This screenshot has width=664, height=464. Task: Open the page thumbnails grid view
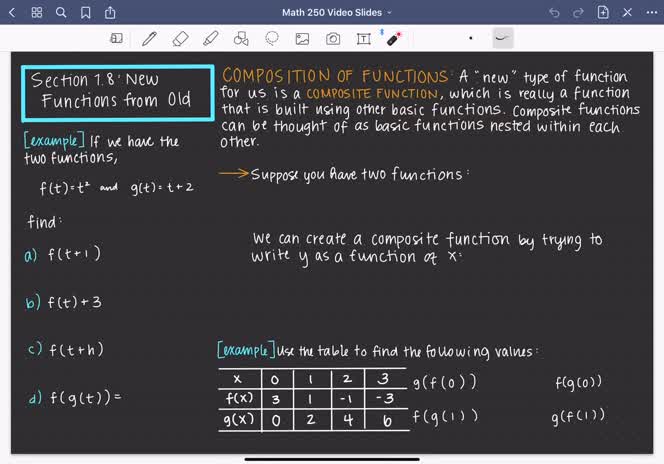(x=37, y=13)
